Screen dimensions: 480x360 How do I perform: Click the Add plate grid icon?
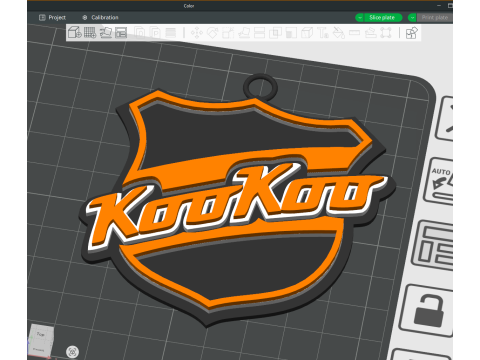pos(90,33)
